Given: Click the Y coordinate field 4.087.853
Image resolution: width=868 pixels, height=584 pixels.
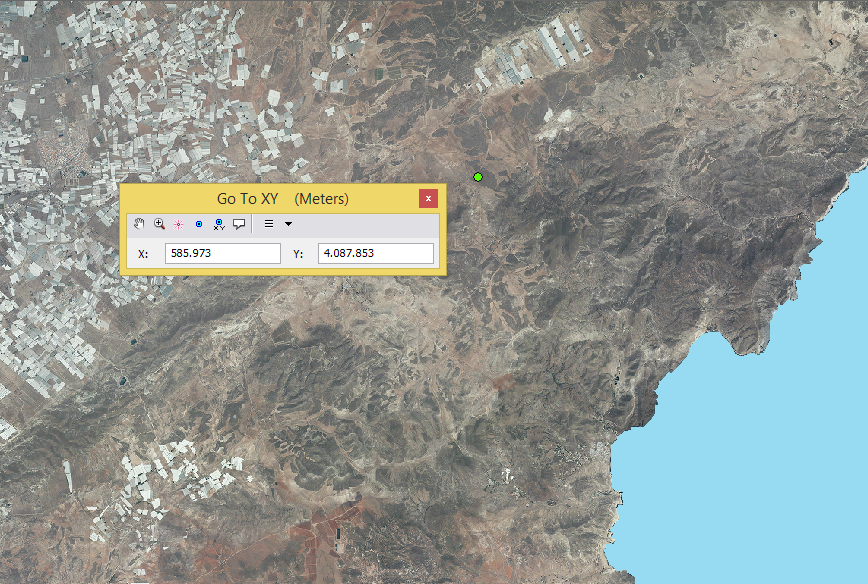Looking at the screenshot, I should [x=376, y=254].
